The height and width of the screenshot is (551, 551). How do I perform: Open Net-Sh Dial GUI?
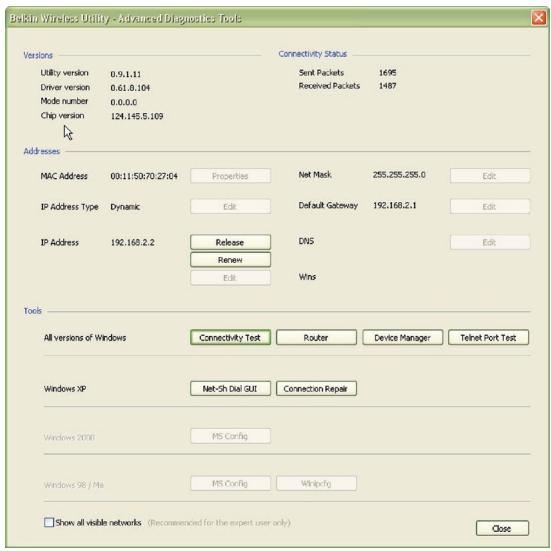coord(230,388)
